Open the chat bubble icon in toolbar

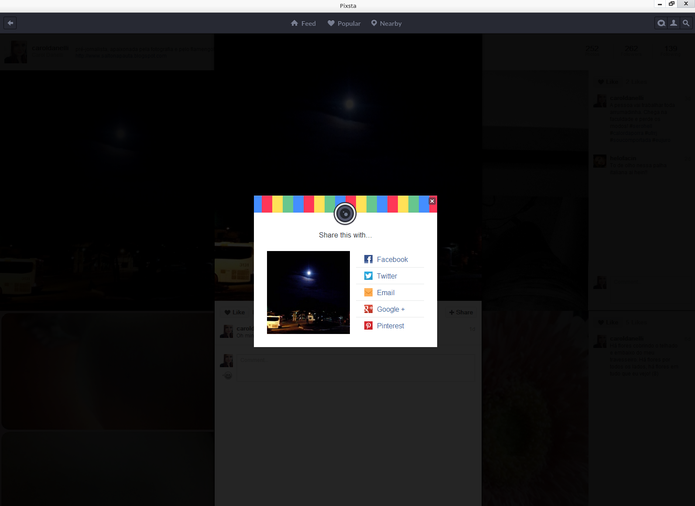click(x=661, y=23)
